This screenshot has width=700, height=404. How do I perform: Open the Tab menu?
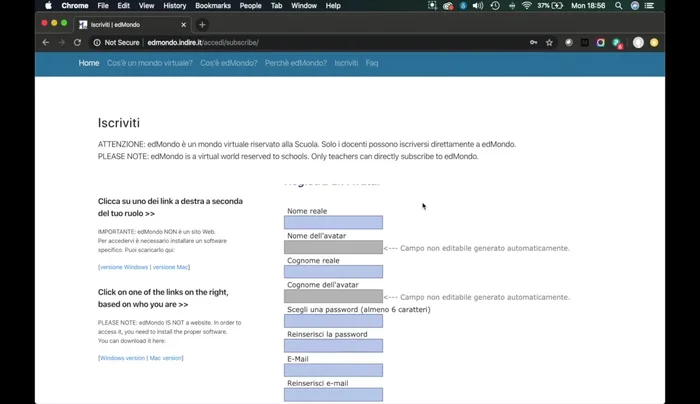[276, 6]
